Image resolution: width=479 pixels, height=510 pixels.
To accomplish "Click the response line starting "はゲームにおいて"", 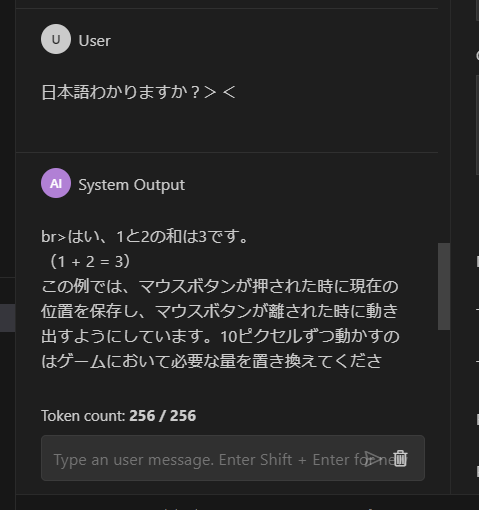I will 211,361.
